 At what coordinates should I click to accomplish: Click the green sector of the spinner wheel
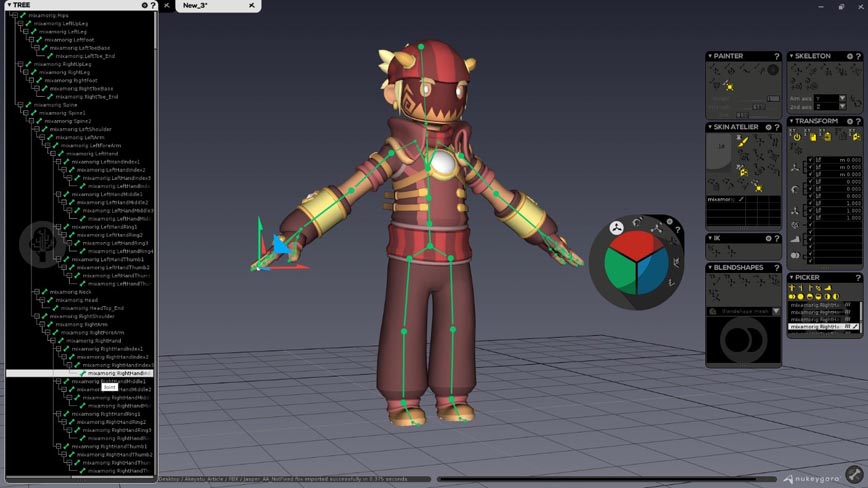[620, 271]
